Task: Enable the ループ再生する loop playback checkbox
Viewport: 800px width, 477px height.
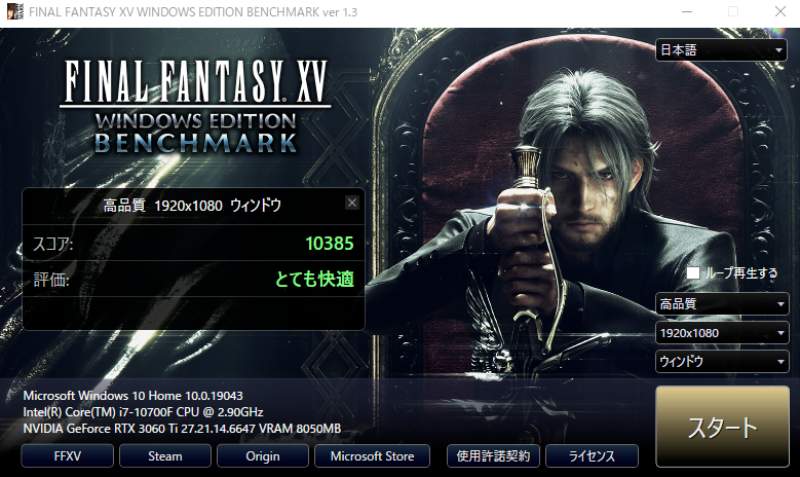Action: (693, 272)
